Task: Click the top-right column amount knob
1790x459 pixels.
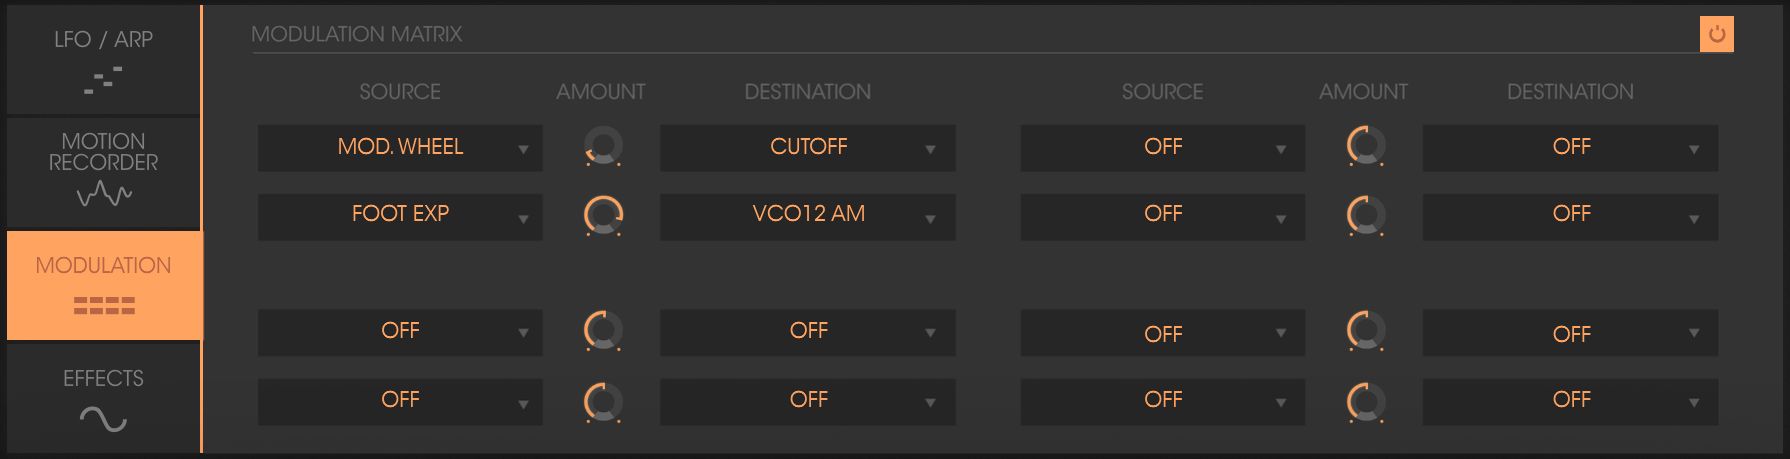Action: tap(1366, 147)
